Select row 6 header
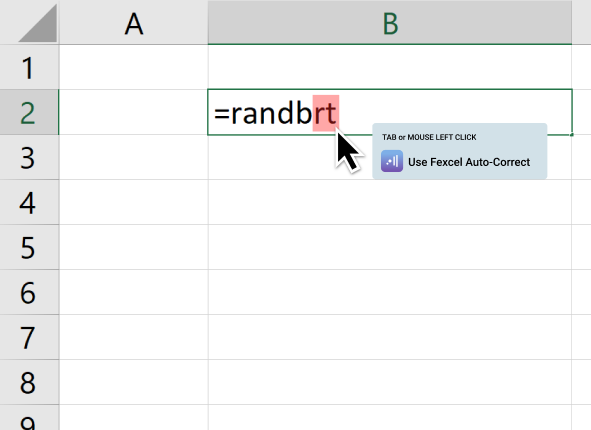Image resolution: width=591 pixels, height=430 pixels. (x=29, y=292)
